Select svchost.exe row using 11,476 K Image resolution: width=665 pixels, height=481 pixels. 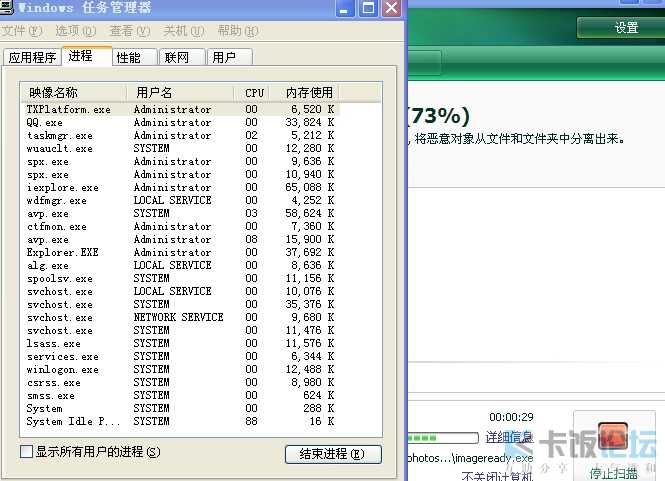180,330
